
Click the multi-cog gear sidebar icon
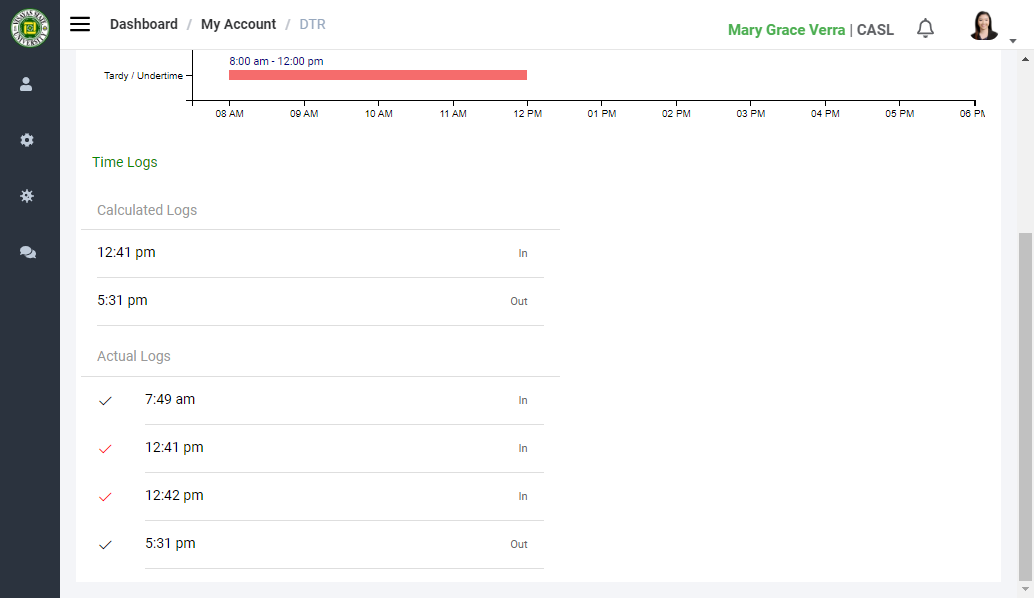27,197
